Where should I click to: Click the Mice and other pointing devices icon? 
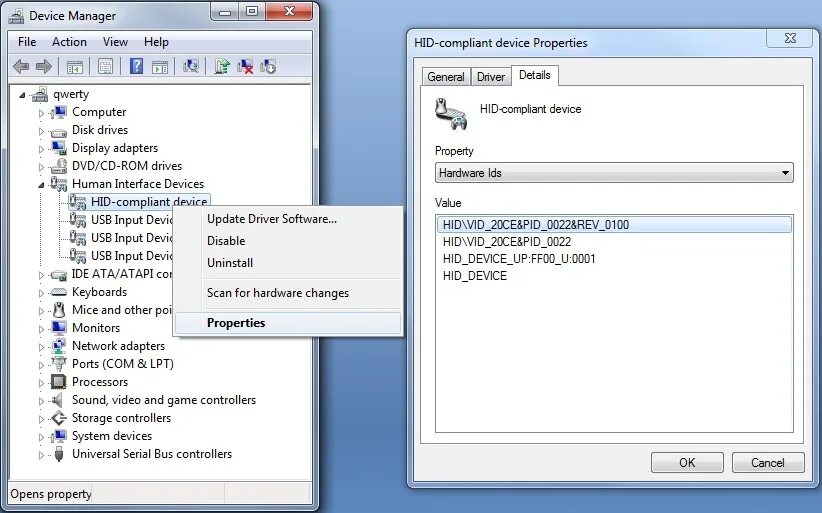point(59,310)
